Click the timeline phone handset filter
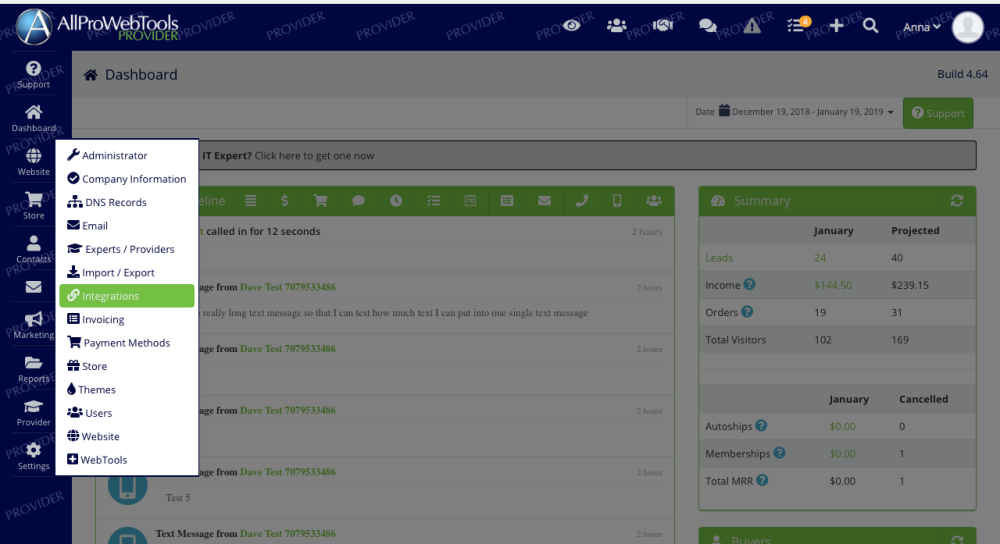Screen dimensions: 1000x544 pos(581,201)
